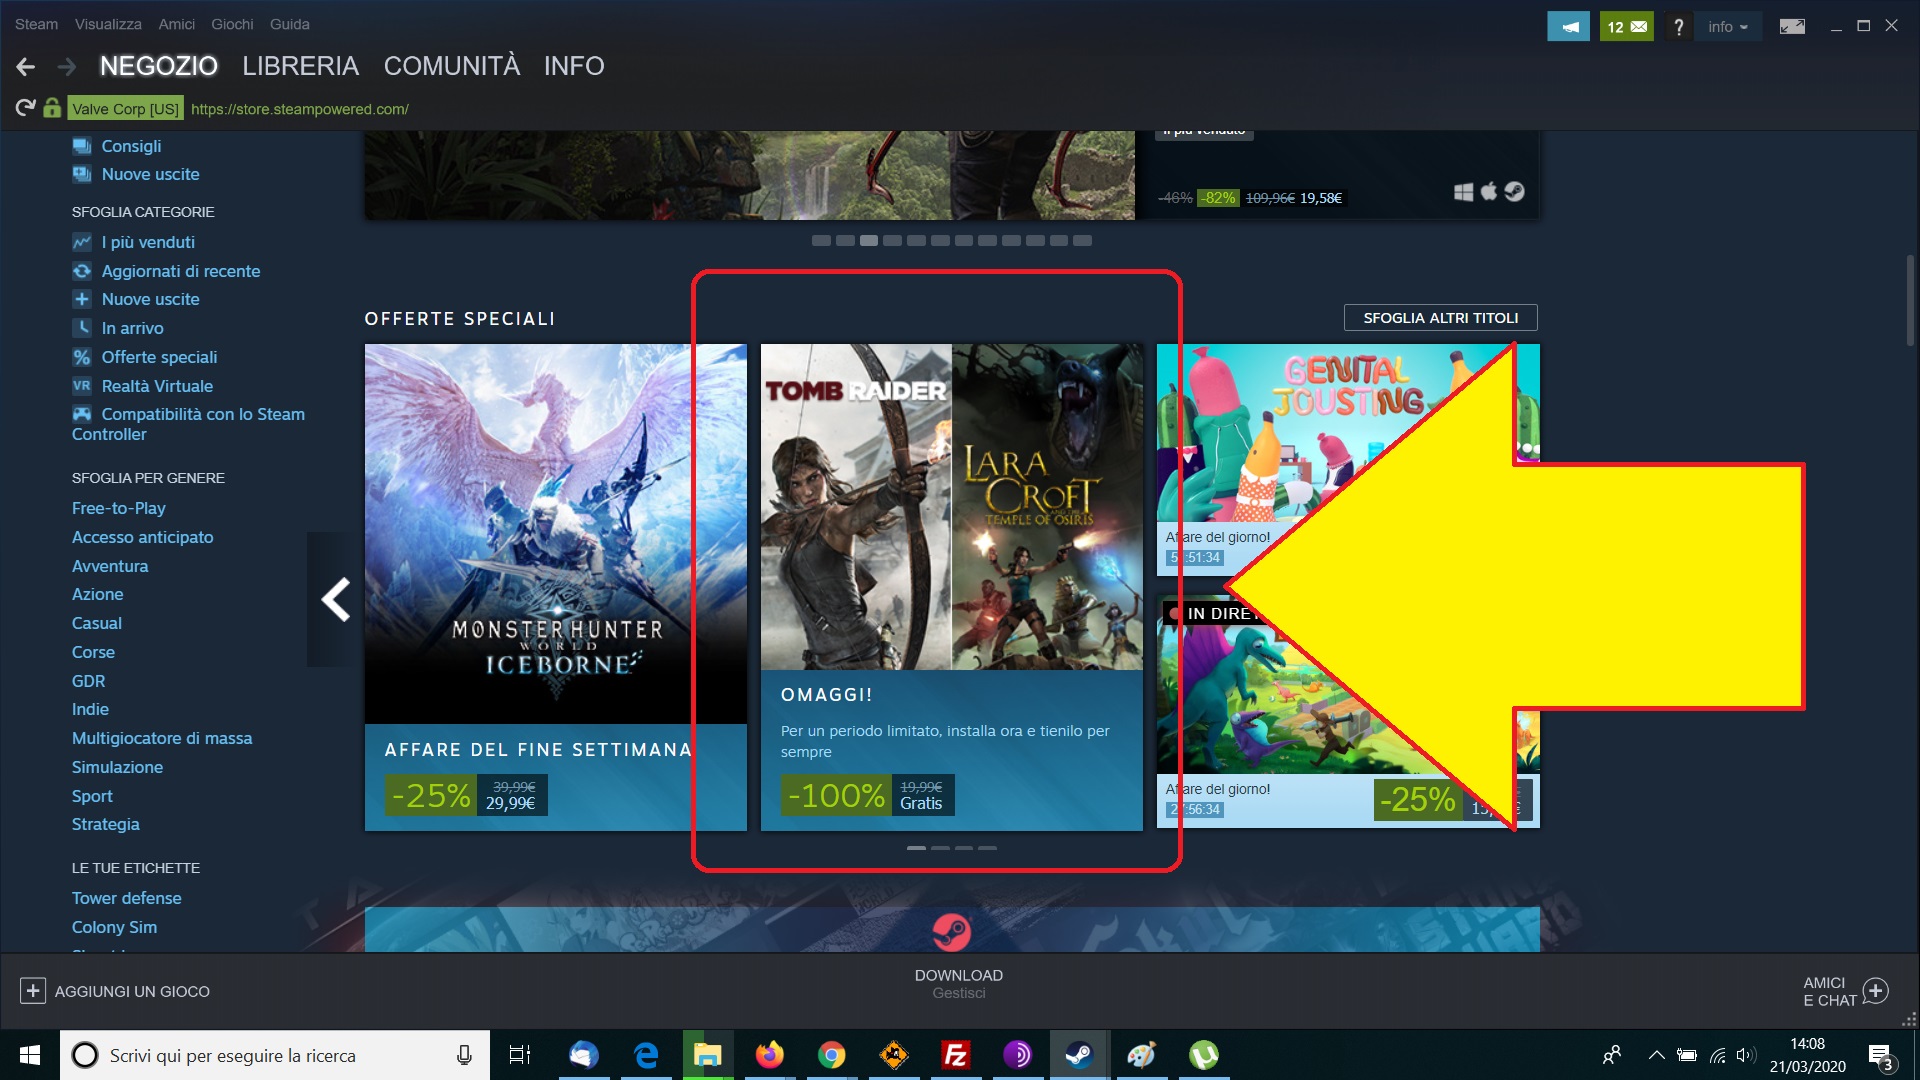Go back with the left arrow

click(26, 67)
